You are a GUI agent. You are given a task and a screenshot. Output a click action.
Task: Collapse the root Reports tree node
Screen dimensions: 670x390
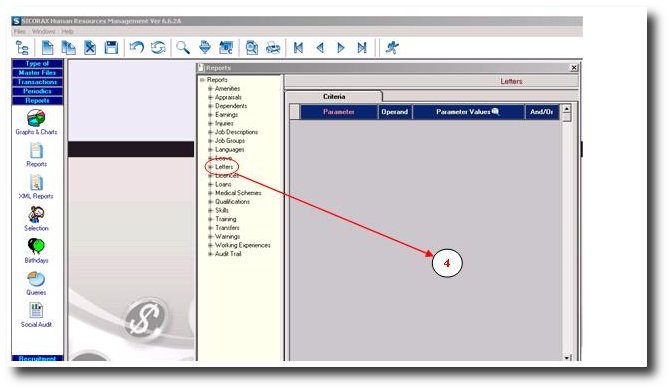click(x=202, y=80)
